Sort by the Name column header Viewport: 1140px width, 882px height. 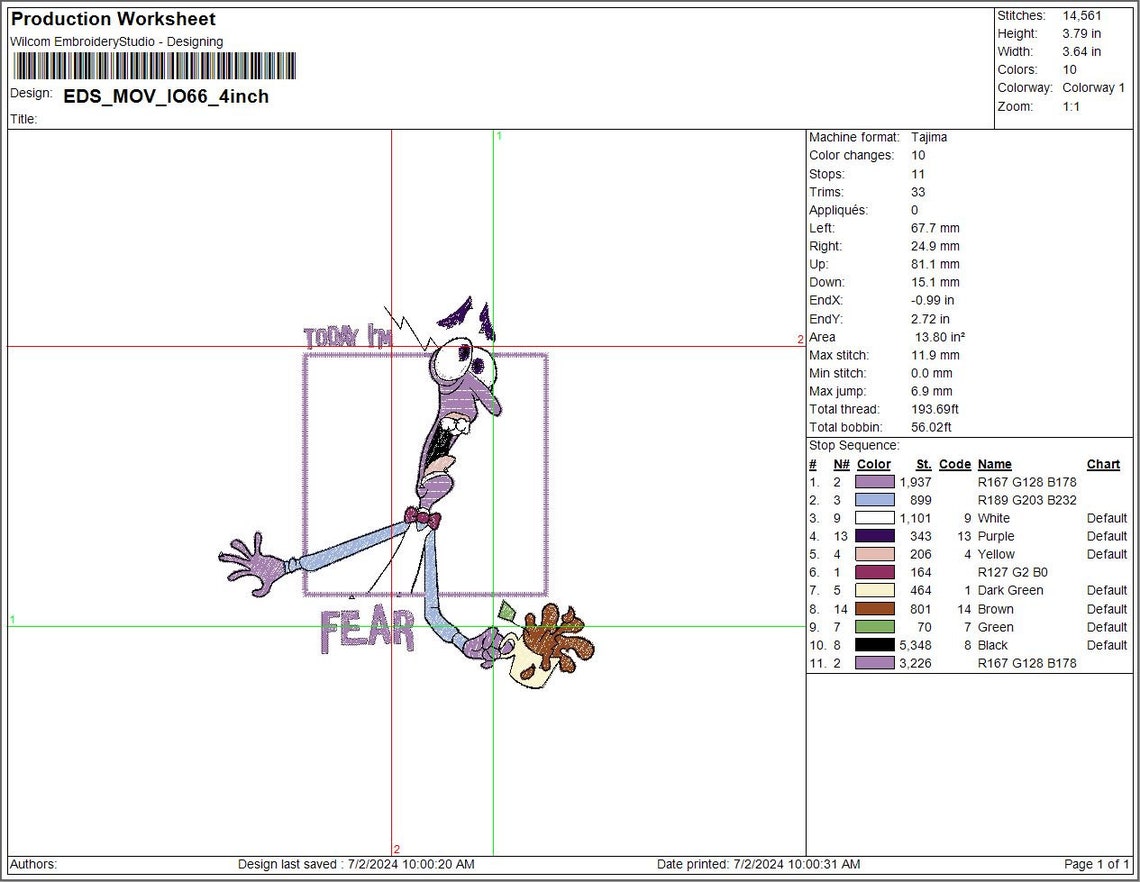pyautogui.click(x=995, y=464)
